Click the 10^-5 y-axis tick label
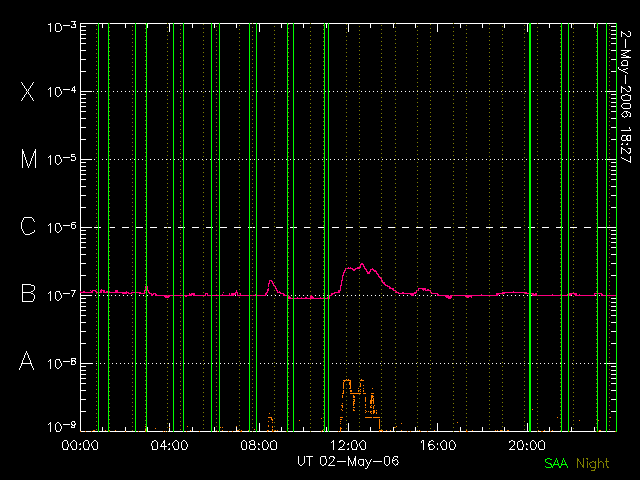Viewport: 640px width, 480px height. coord(62,160)
